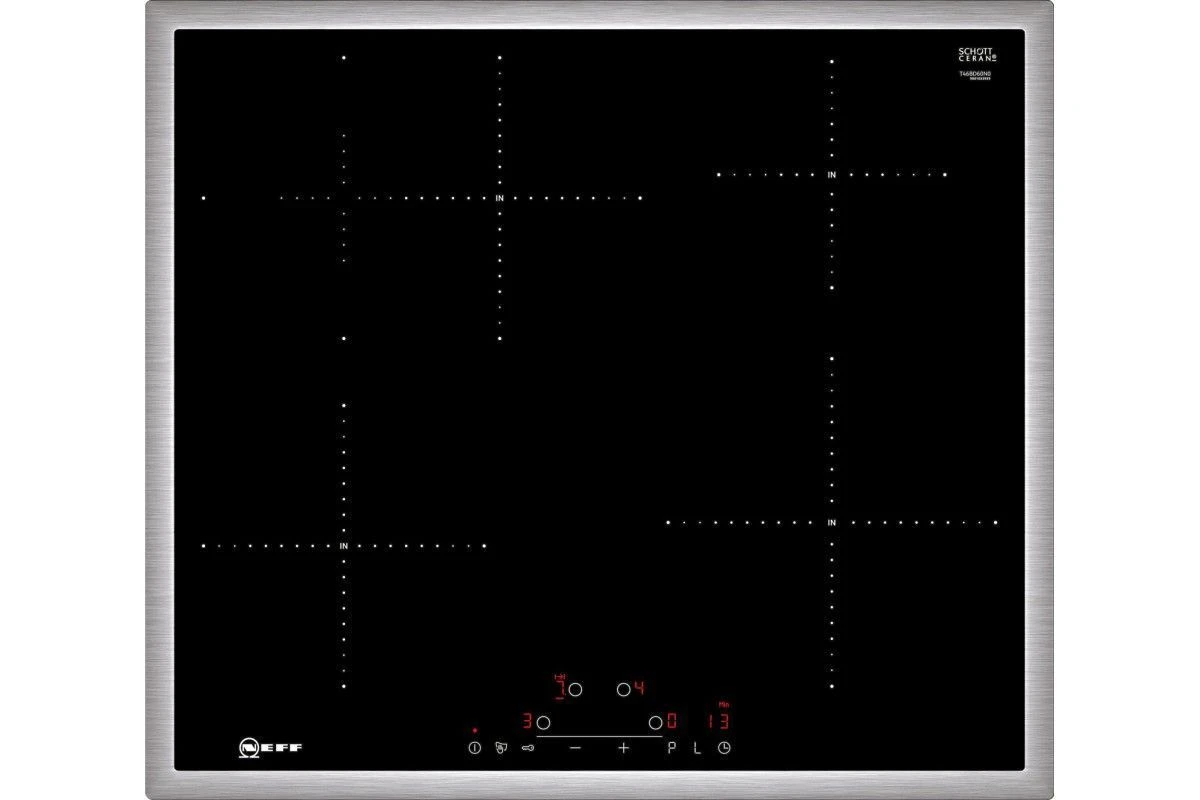The height and width of the screenshot is (800, 1200).
Task: Tap the red heat level 3 display
Action: 526,721
